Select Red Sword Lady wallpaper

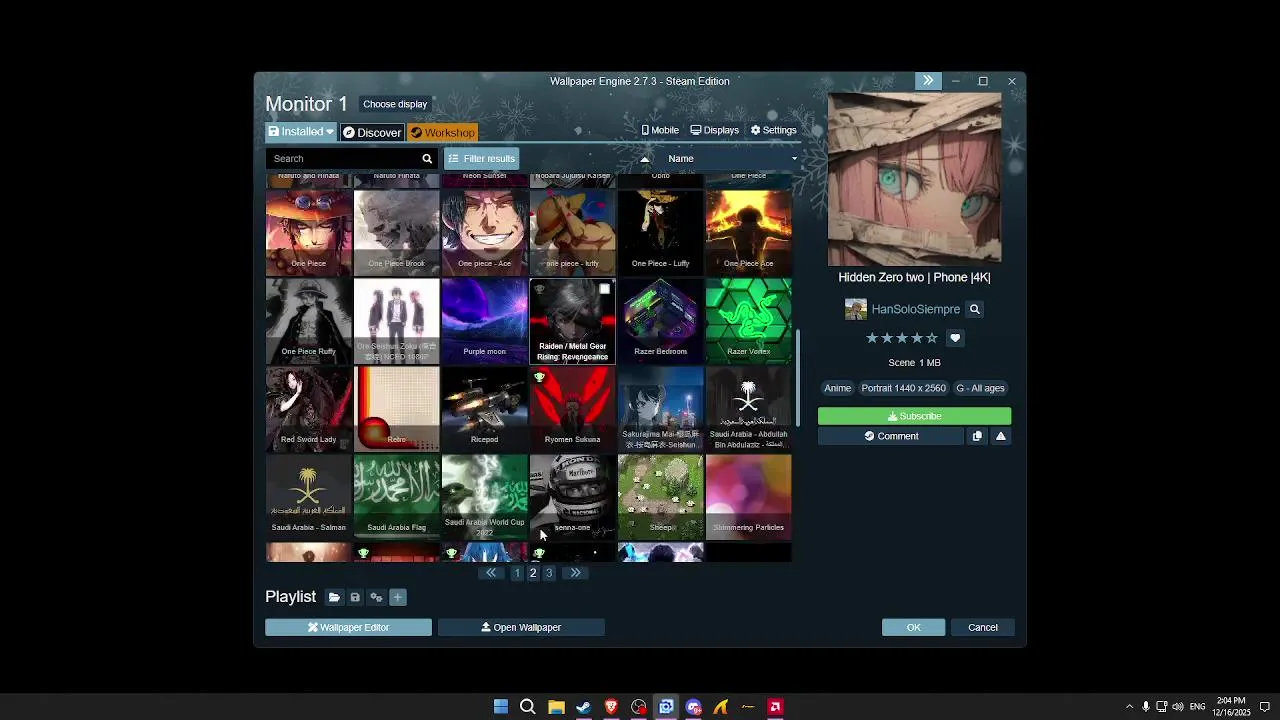click(308, 409)
